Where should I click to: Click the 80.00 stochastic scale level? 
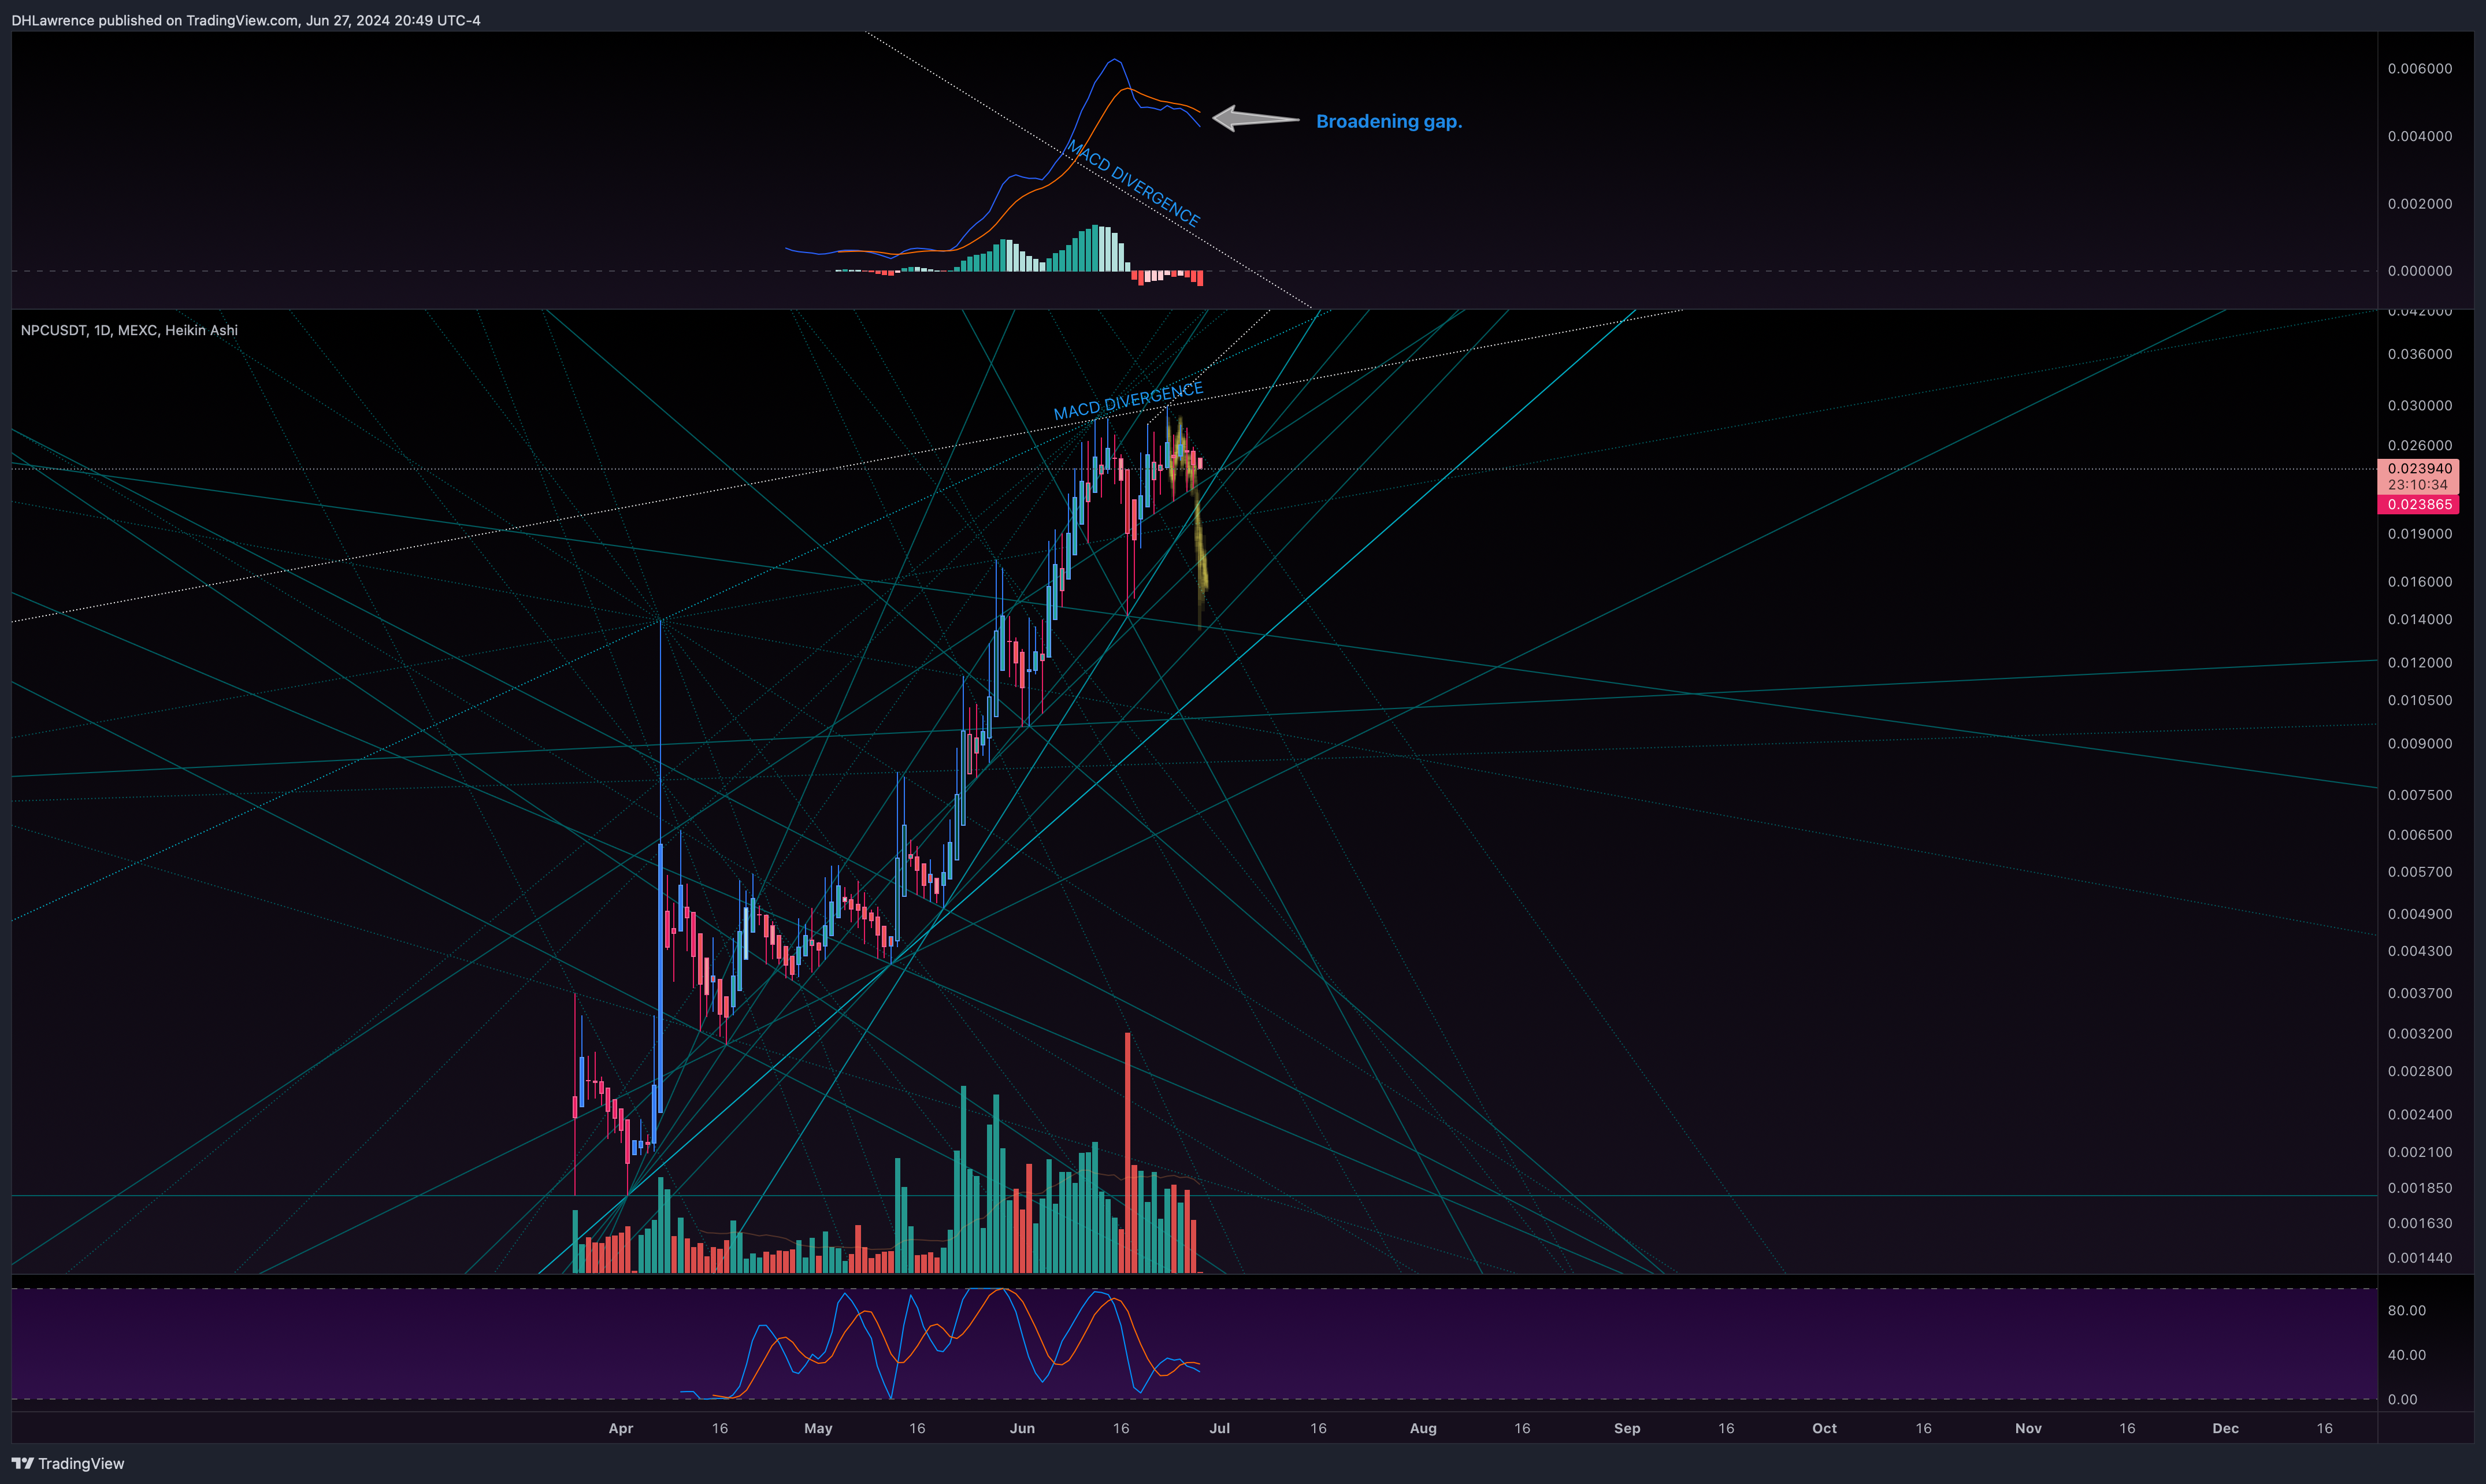click(x=2406, y=1310)
